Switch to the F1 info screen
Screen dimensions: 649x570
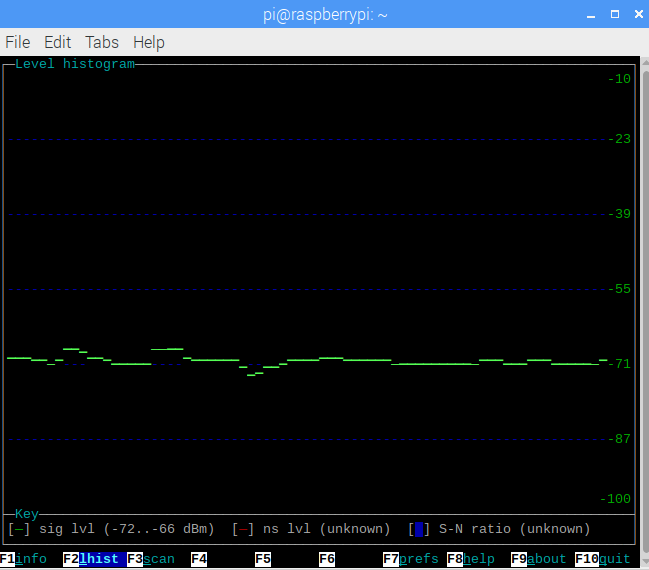click(23, 559)
